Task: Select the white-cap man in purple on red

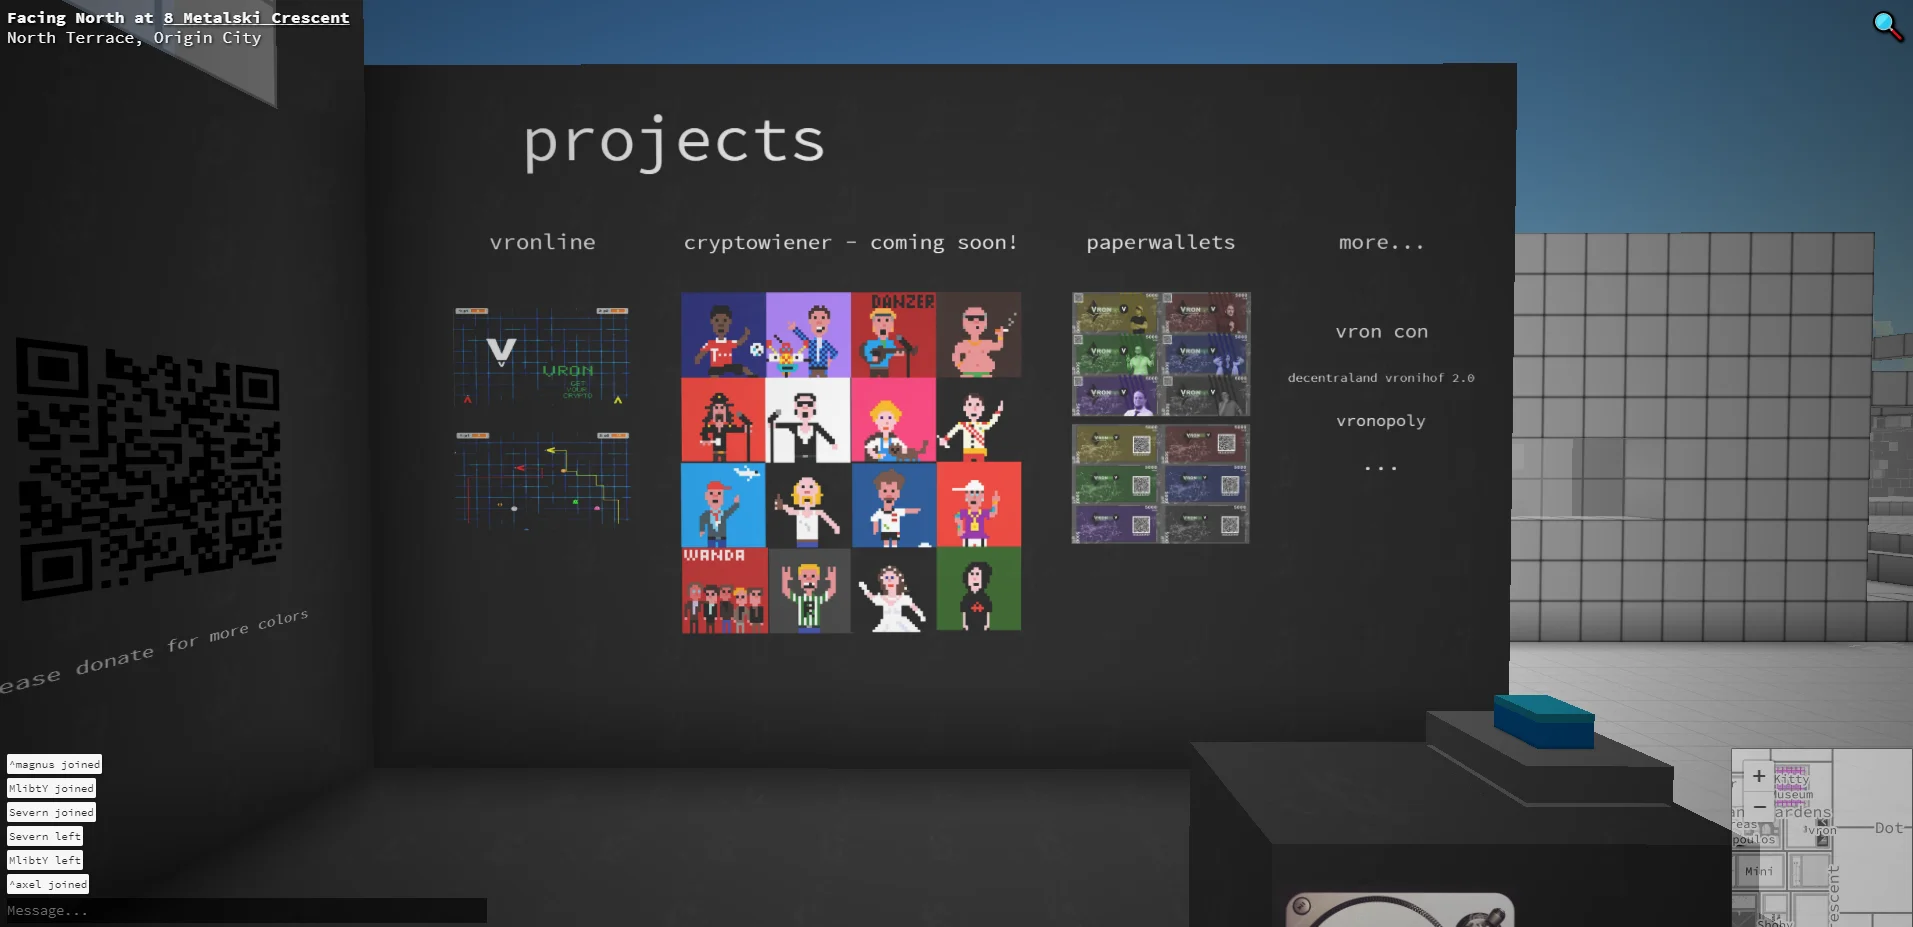Action: coord(979,505)
